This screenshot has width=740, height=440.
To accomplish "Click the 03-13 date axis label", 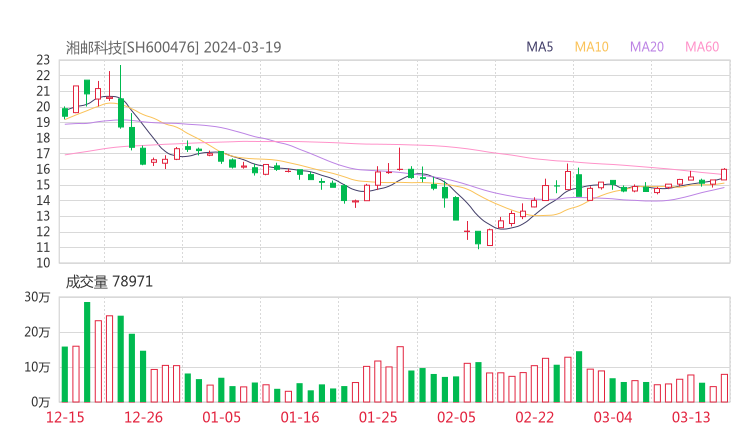I will [x=691, y=417].
